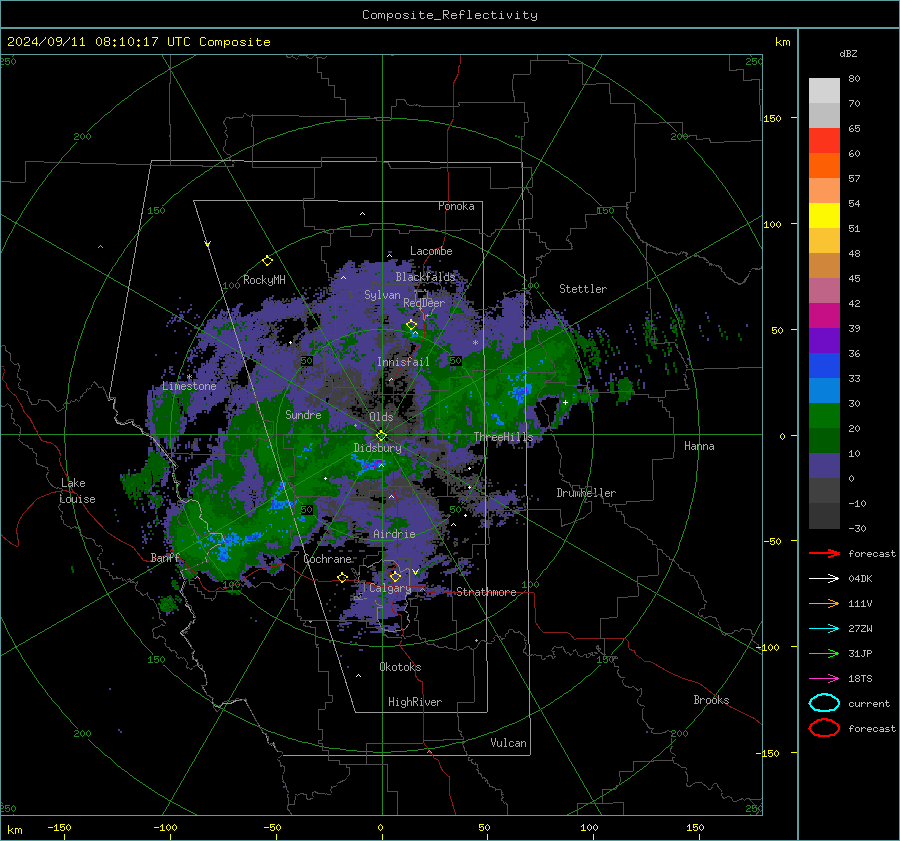Click the Composite_Reflectivity title text
The image size is (900, 841).
coord(449,15)
